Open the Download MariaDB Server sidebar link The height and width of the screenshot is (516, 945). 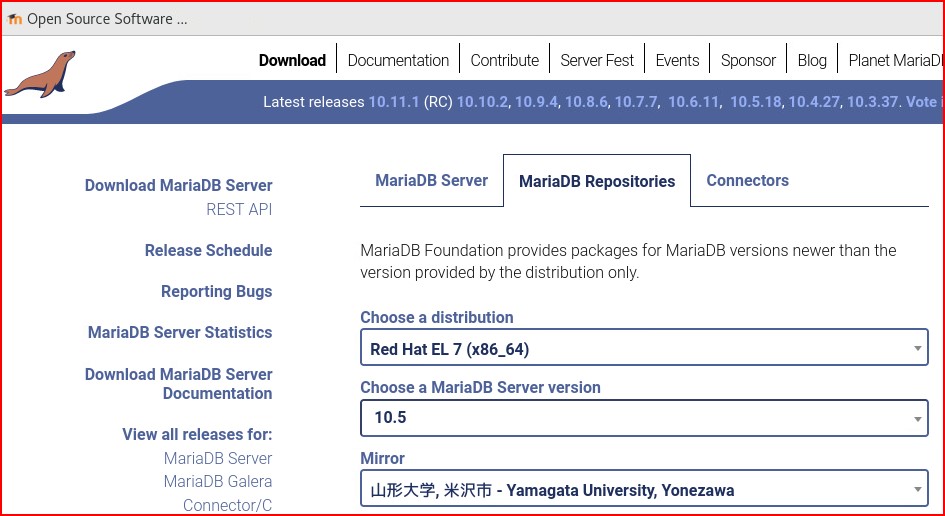click(x=178, y=185)
